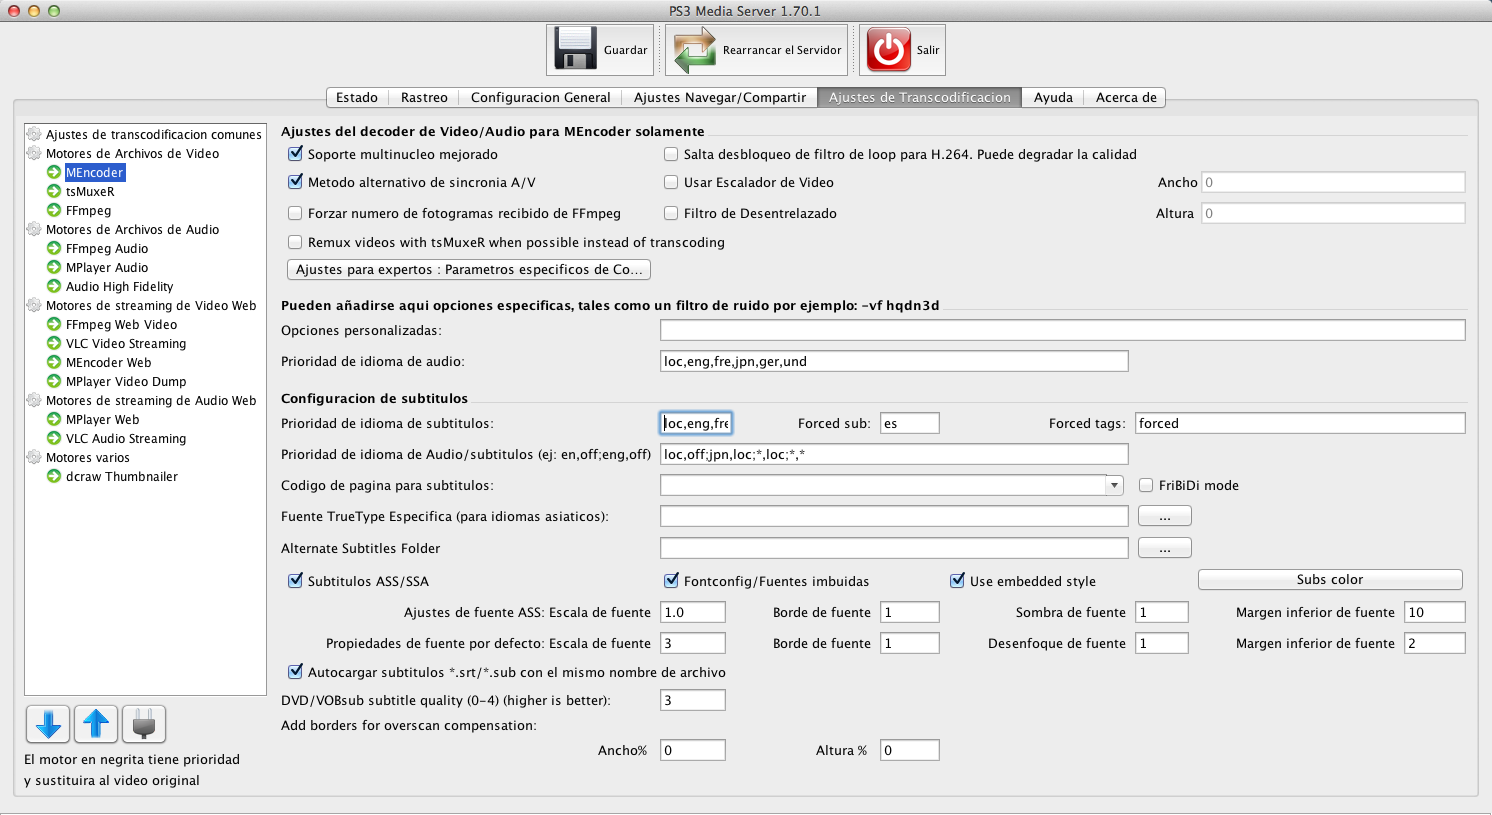Click green arrow icon beside MPlayer Video Dump
This screenshot has width=1492, height=815.
coord(55,381)
